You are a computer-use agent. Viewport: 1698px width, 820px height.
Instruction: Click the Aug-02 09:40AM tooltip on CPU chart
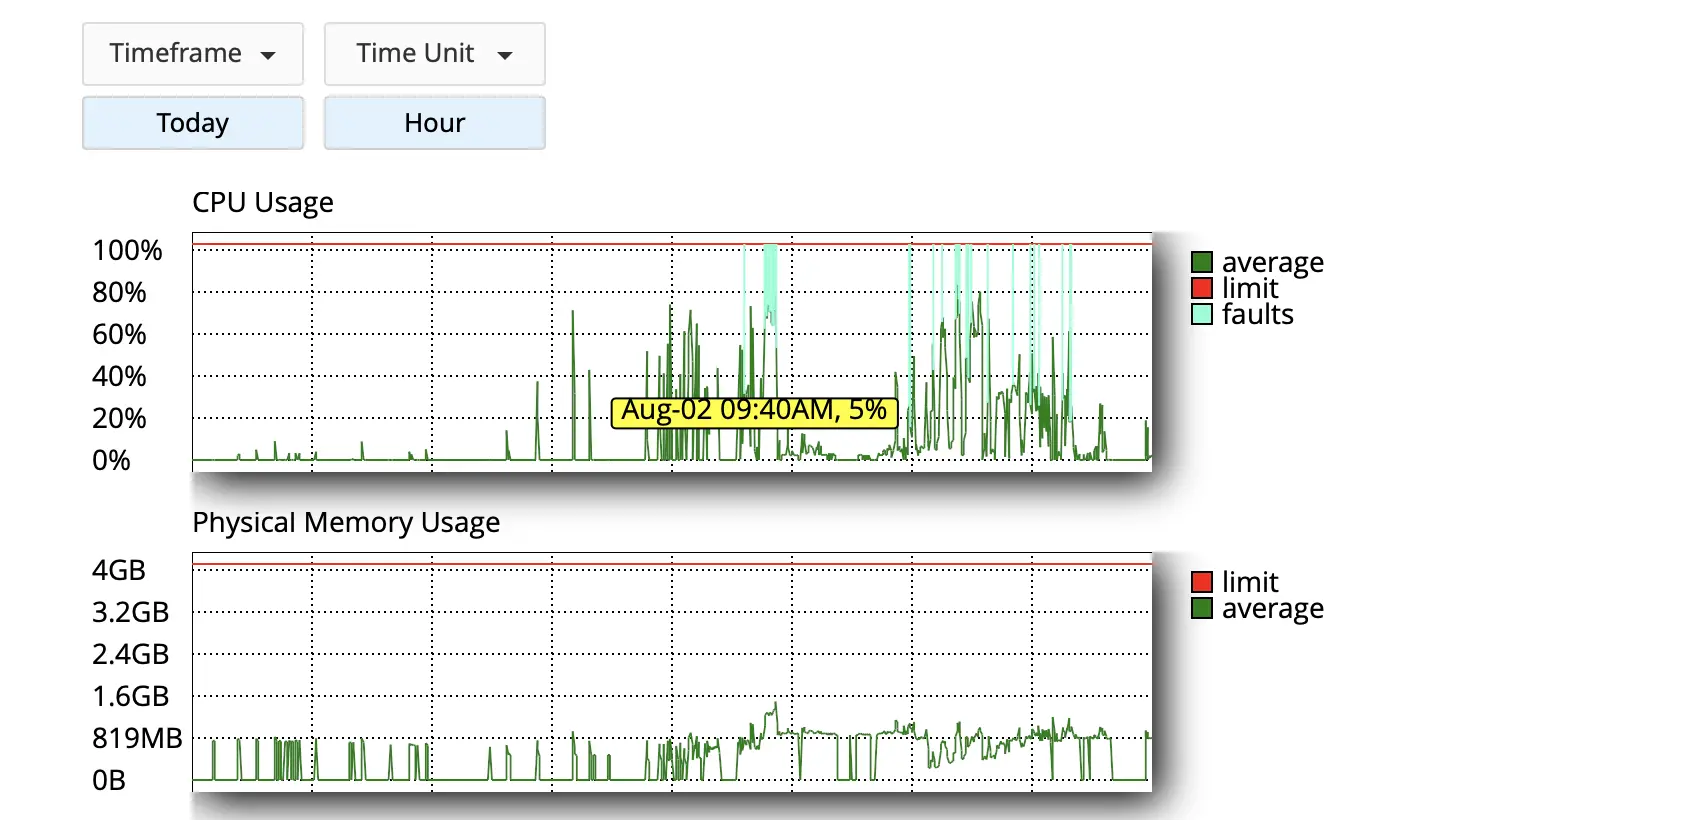[x=755, y=411]
